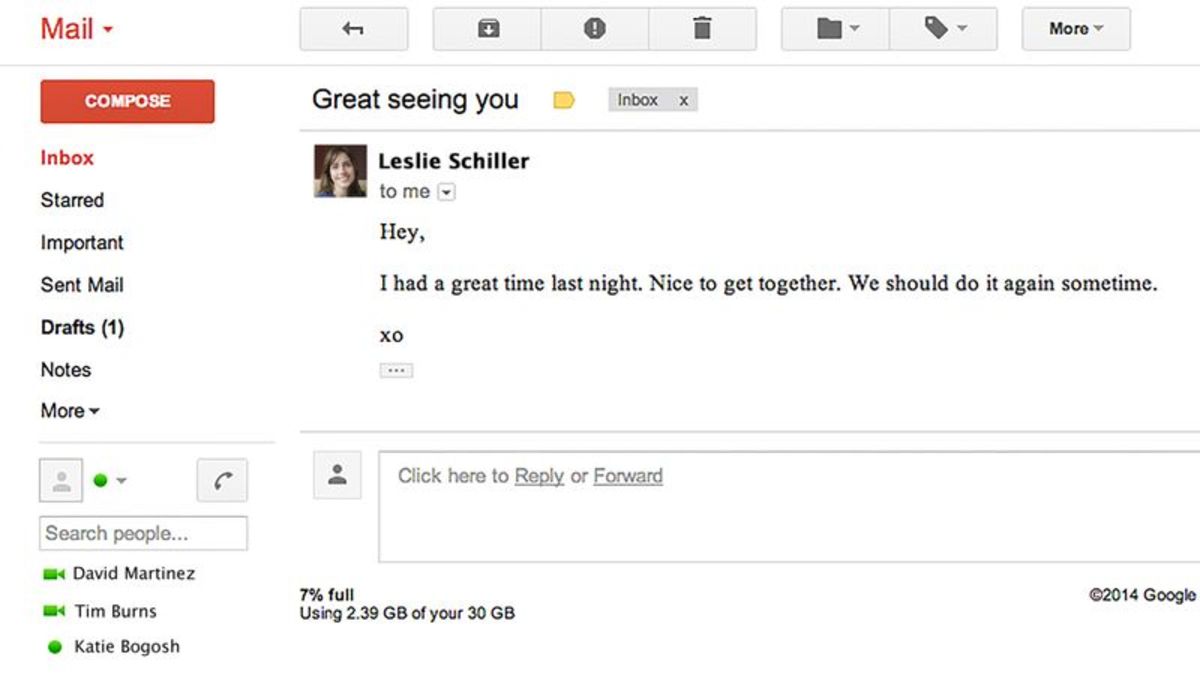The image size is (1200, 675).
Task: Click the back arrow toolbar button
Action: pos(353,29)
